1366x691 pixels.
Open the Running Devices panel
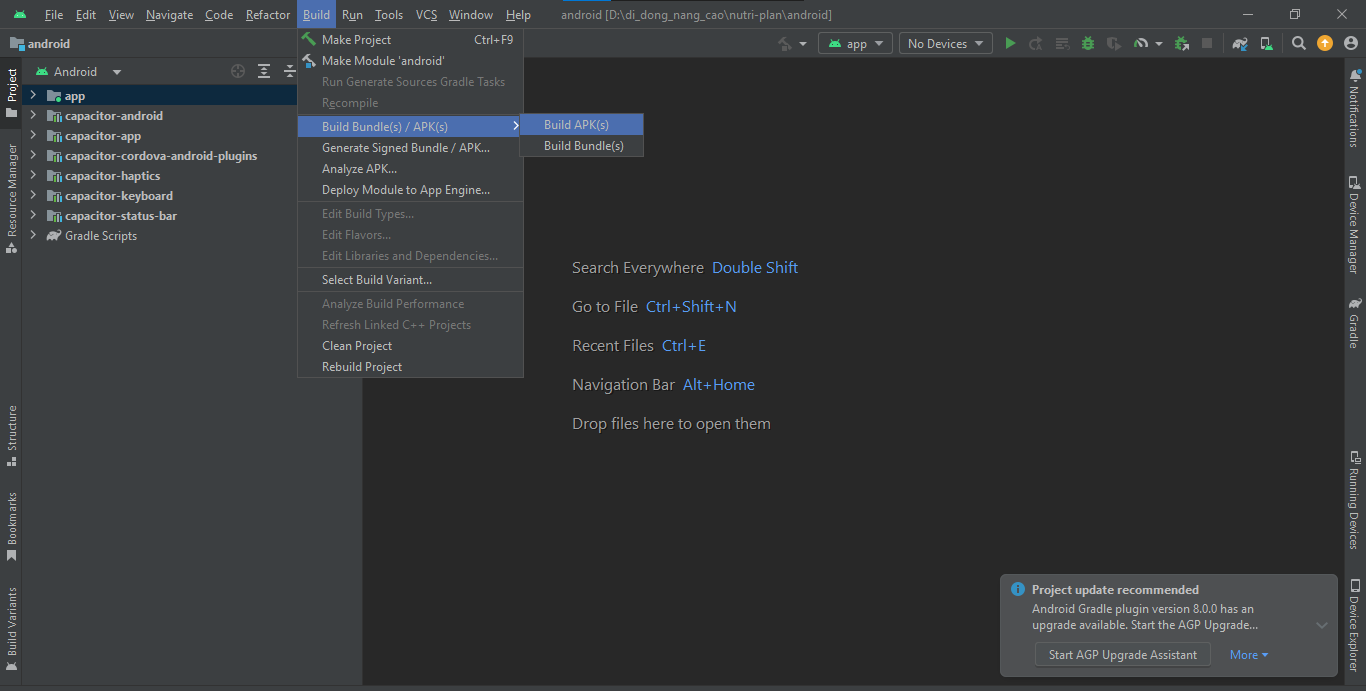coord(1355,505)
